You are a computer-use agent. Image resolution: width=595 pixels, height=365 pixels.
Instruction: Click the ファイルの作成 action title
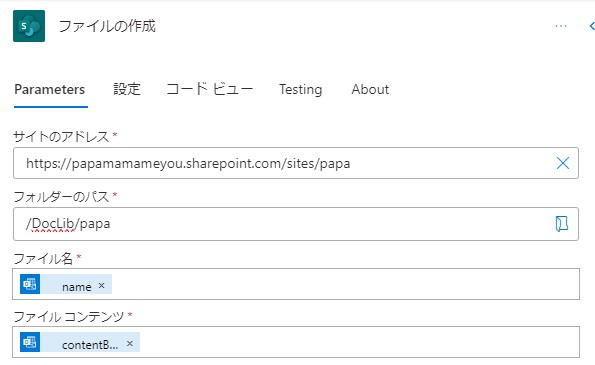[x=107, y=26]
